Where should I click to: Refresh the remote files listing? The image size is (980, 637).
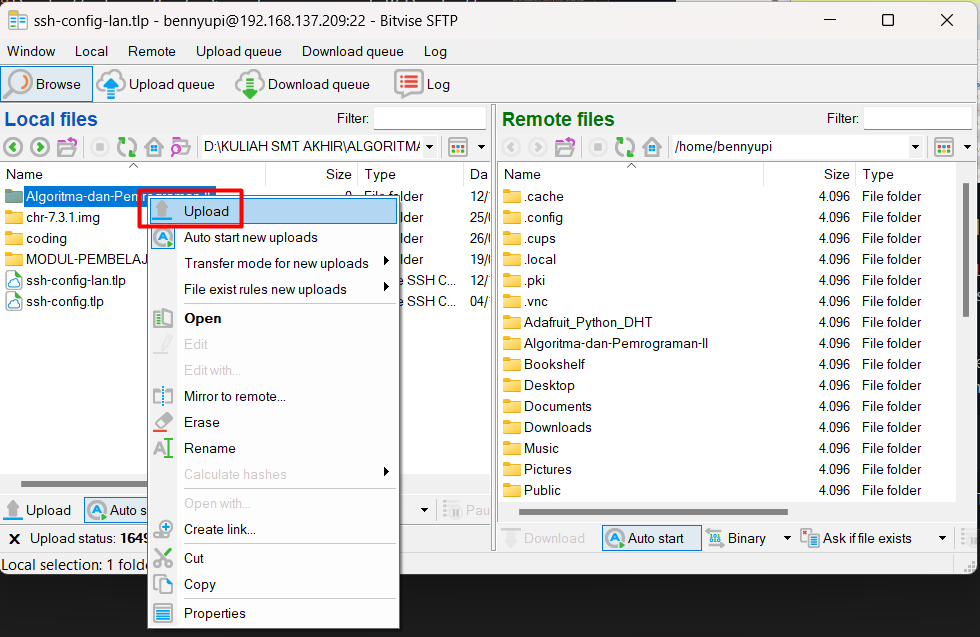click(624, 148)
